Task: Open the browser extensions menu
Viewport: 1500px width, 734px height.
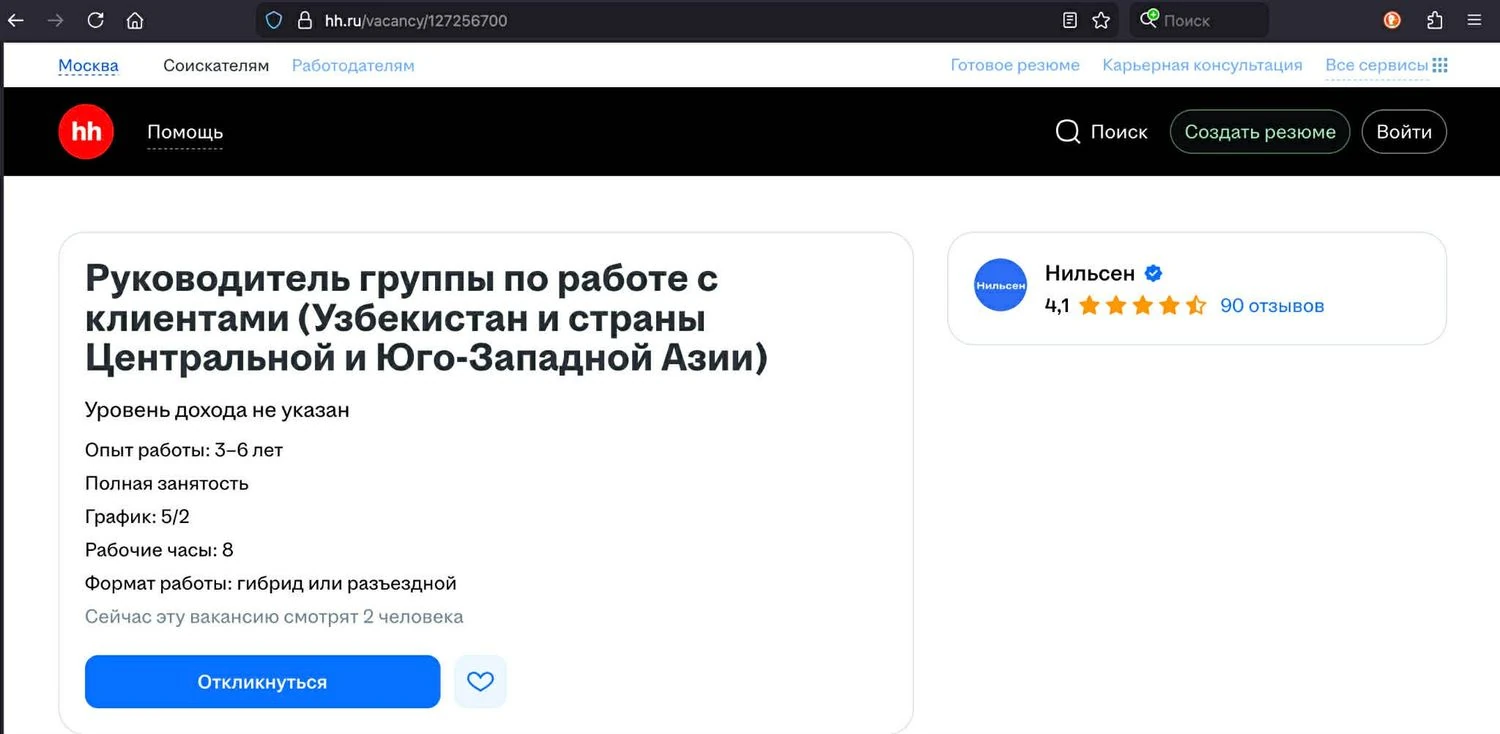Action: click(x=1435, y=20)
